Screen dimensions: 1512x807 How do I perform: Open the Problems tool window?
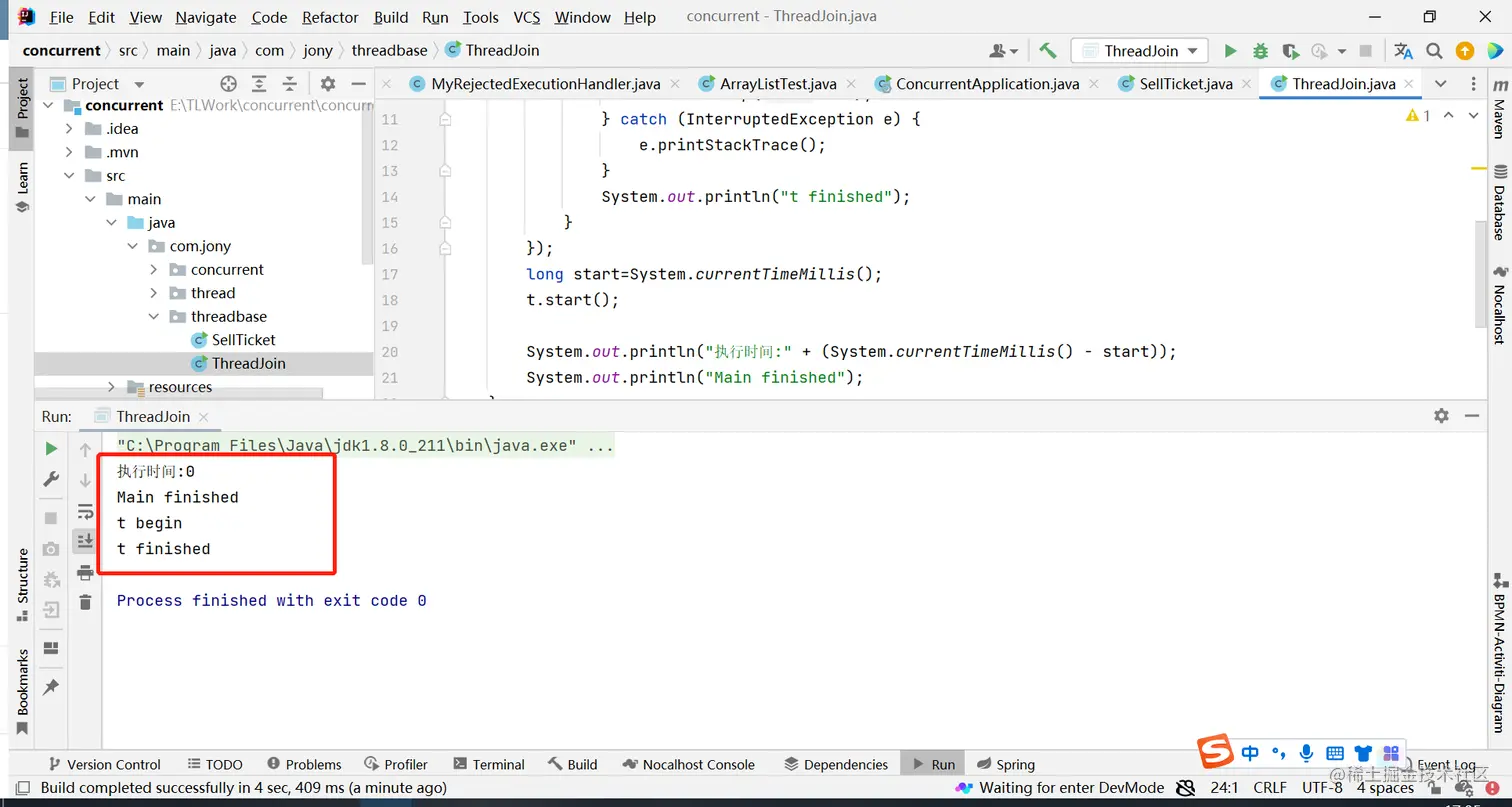tap(303, 764)
